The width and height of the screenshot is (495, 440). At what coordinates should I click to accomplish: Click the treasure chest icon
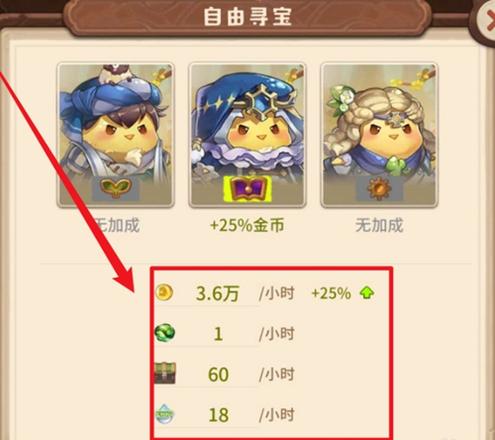[165, 373]
